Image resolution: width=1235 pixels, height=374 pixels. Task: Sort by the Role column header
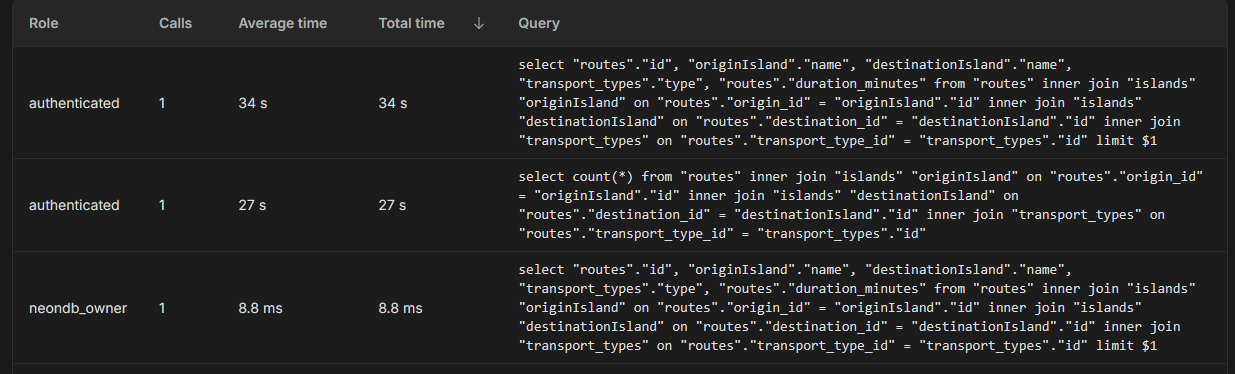click(43, 23)
